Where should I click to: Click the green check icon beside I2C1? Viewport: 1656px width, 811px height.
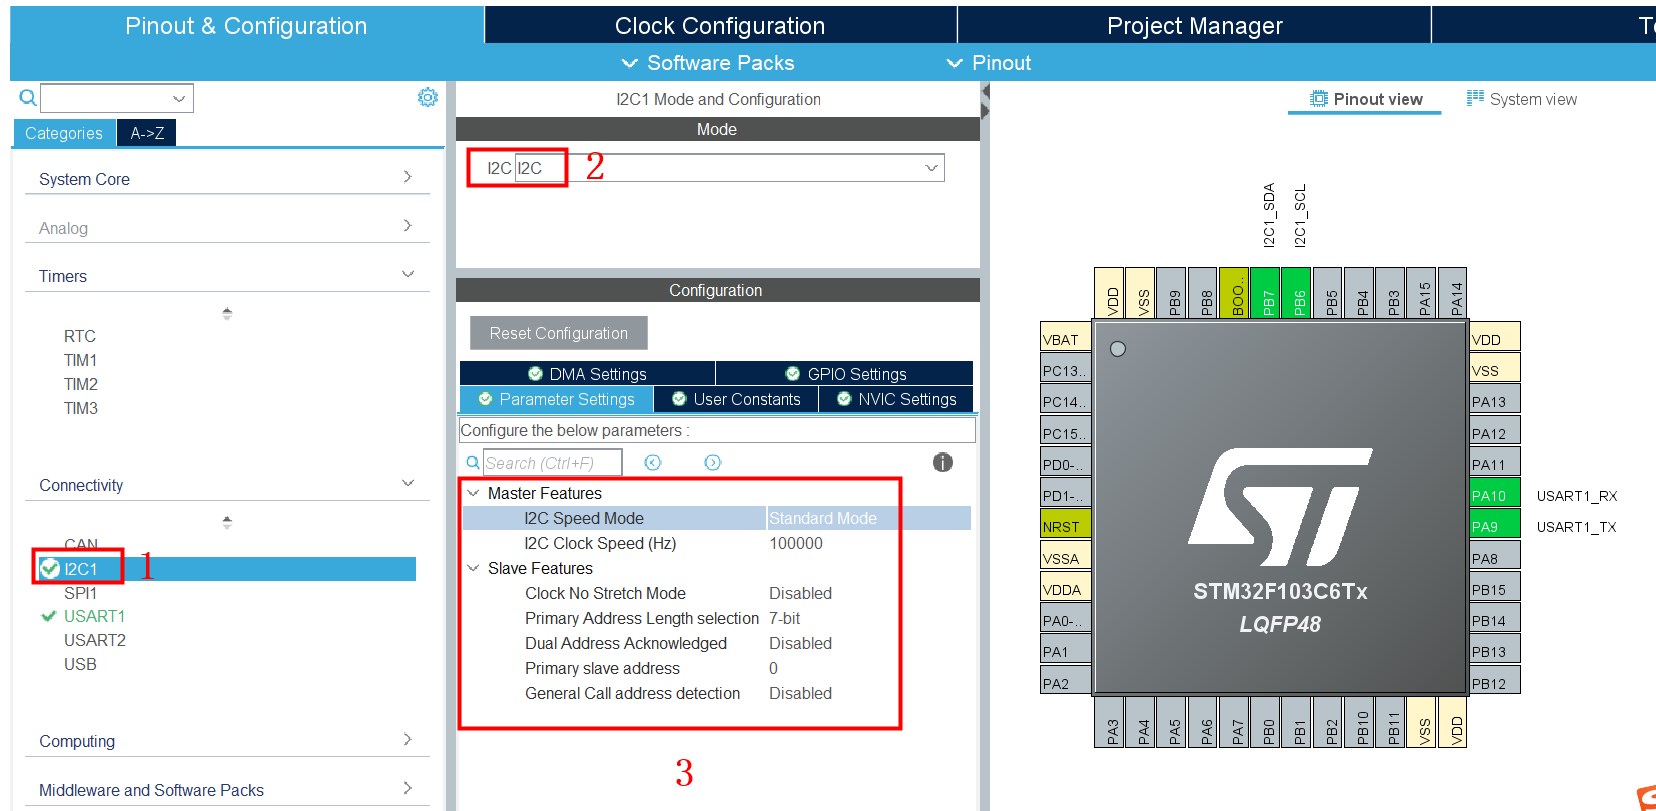49,569
